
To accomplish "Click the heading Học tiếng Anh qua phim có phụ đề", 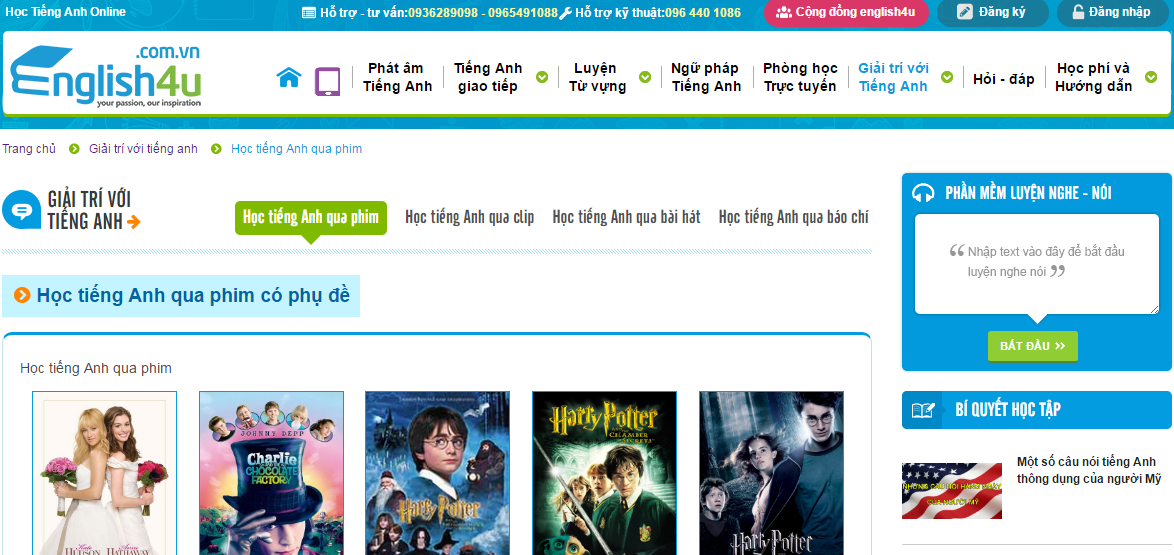I will click(x=193, y=295).
